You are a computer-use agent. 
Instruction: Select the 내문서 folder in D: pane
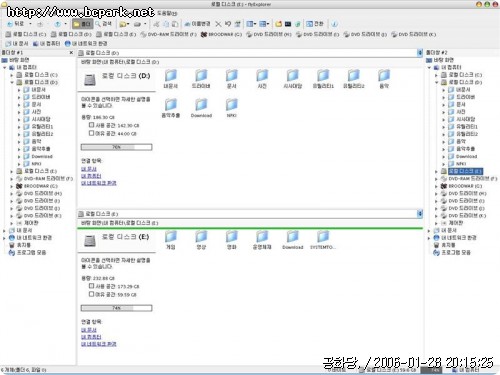[x=171, y=79]
